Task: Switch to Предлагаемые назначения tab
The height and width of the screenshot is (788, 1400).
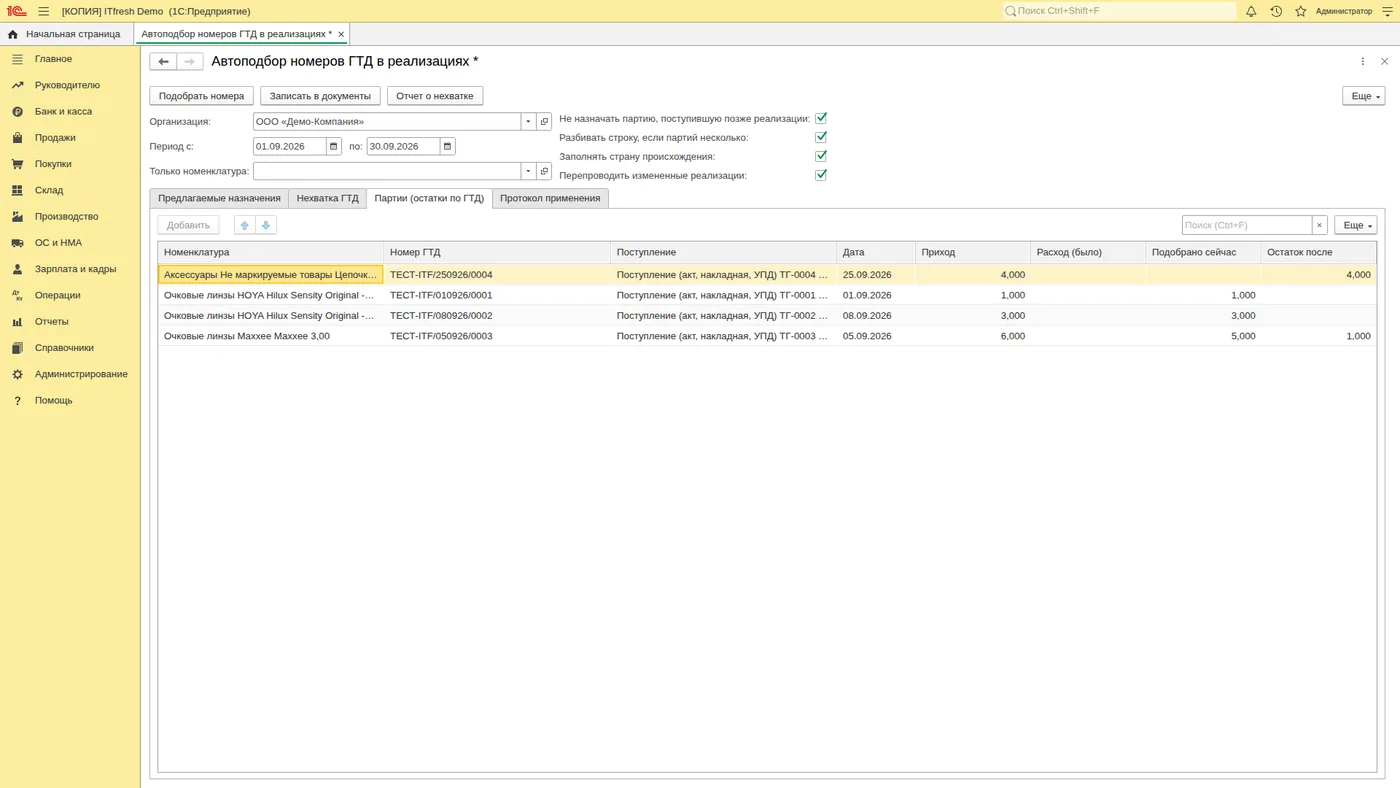Action: [x=219, y=198]
